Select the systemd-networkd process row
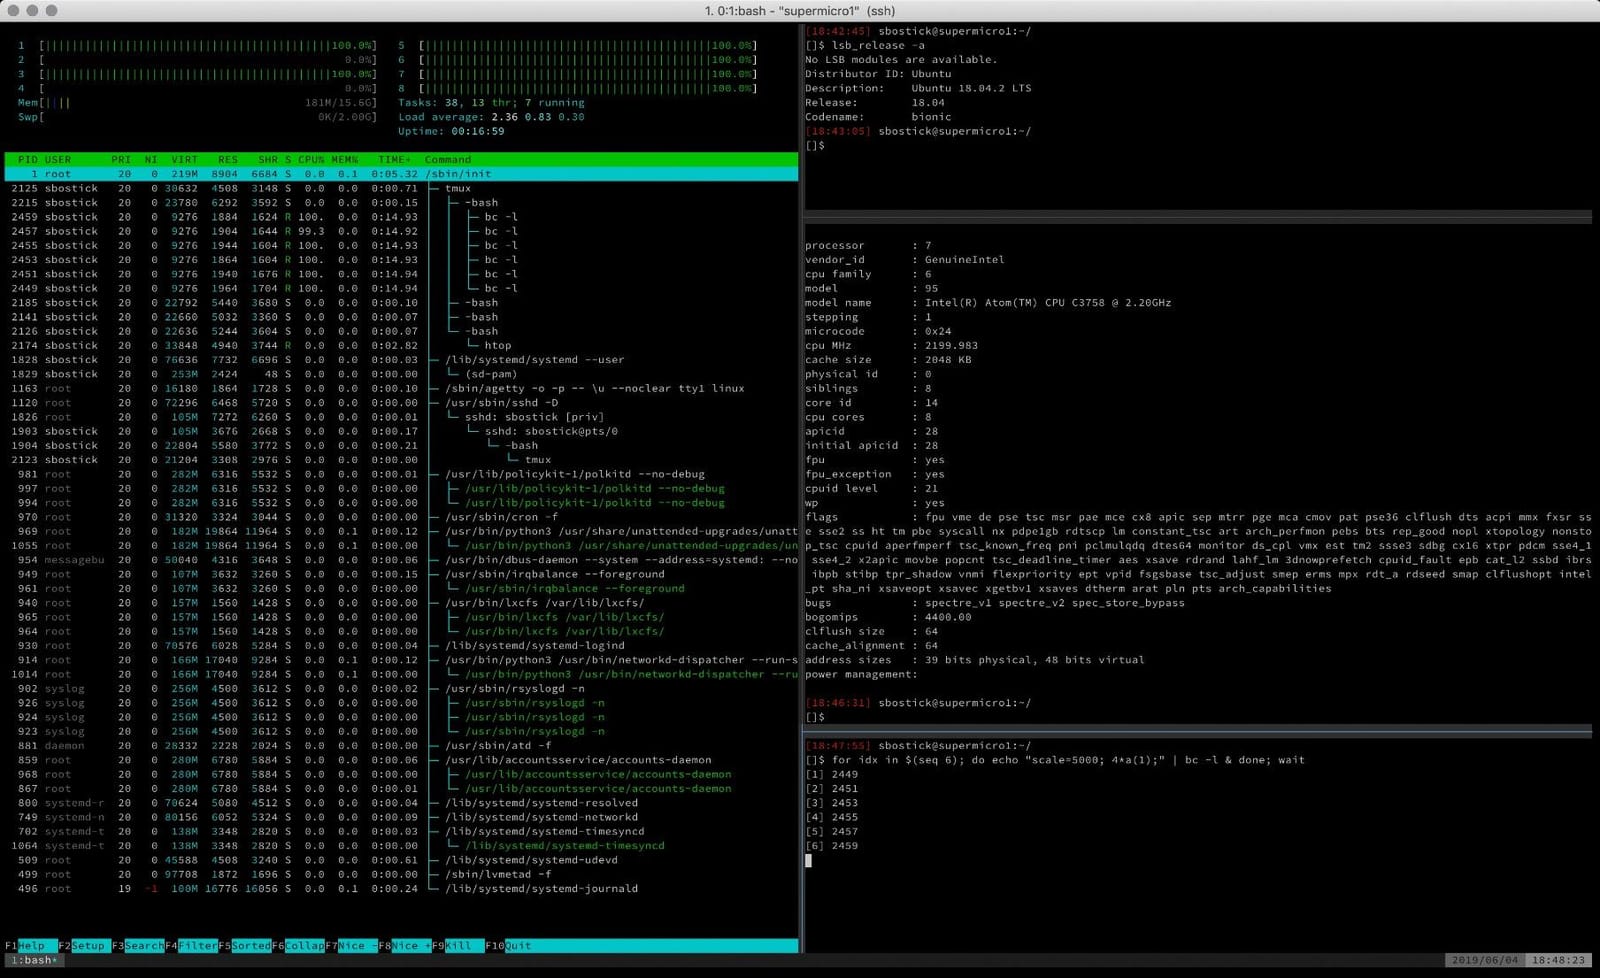This screenshot has height=978, width=1600. tap(401, 817)
